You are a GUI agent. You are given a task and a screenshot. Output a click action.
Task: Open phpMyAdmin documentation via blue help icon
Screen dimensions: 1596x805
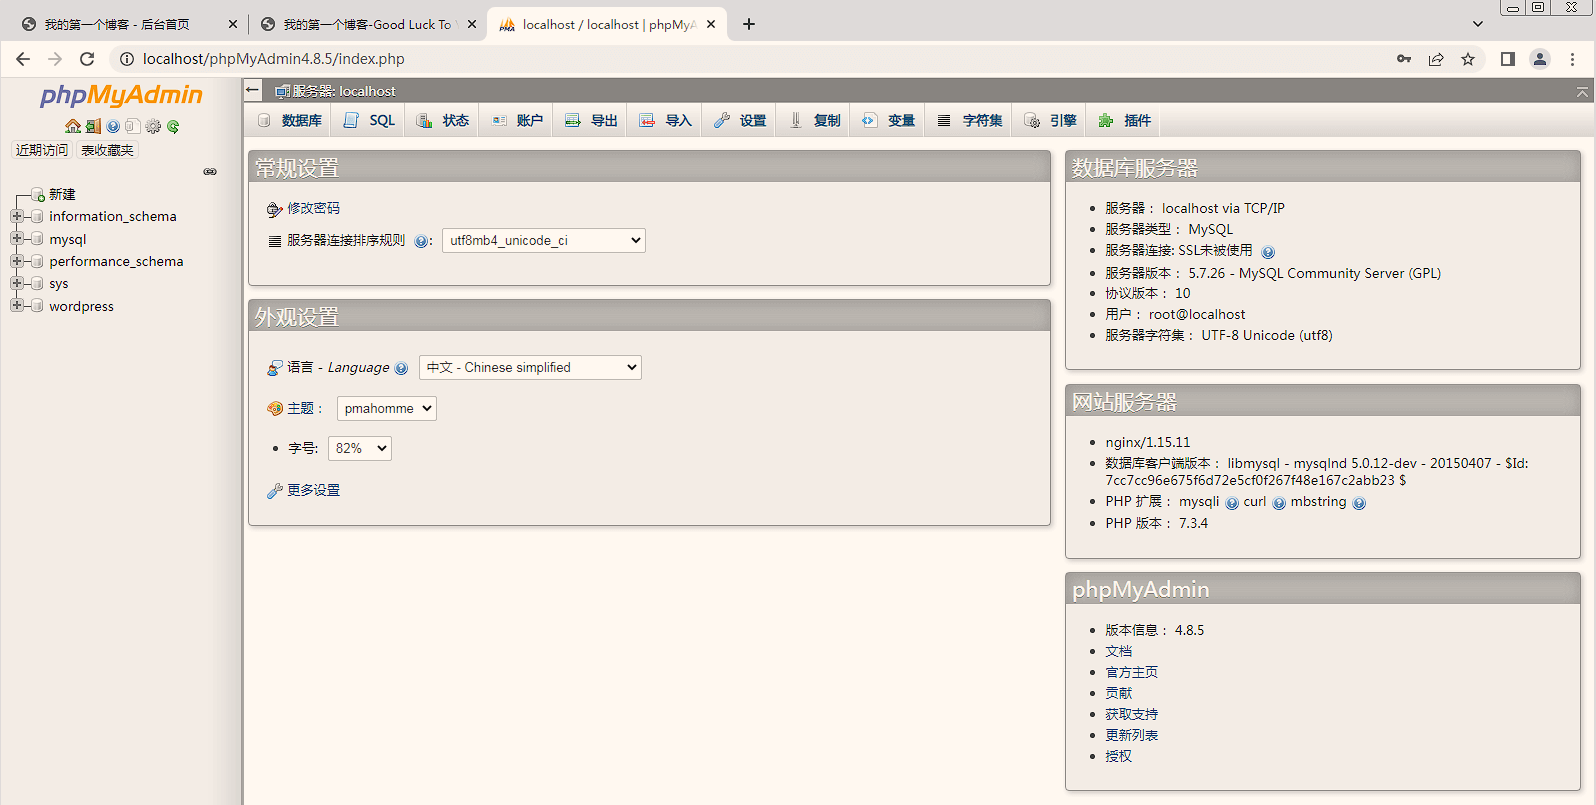click(113, 126)
